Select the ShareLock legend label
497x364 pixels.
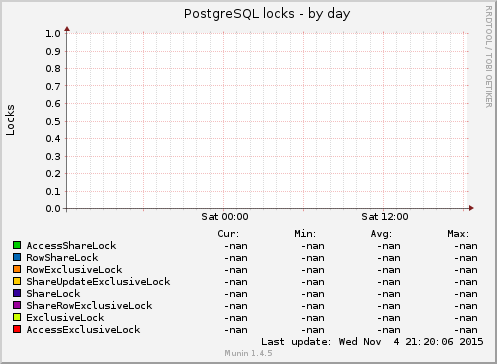pyautogui.click(x=53, y=294)
